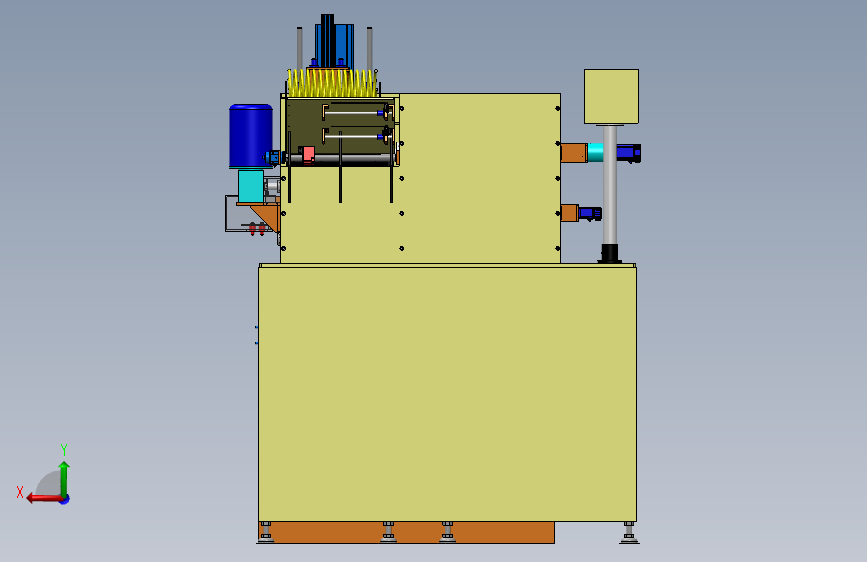Click the green Y axis arrow on triad
This screenshot has width=867, height=562.
tap(64, 478)
